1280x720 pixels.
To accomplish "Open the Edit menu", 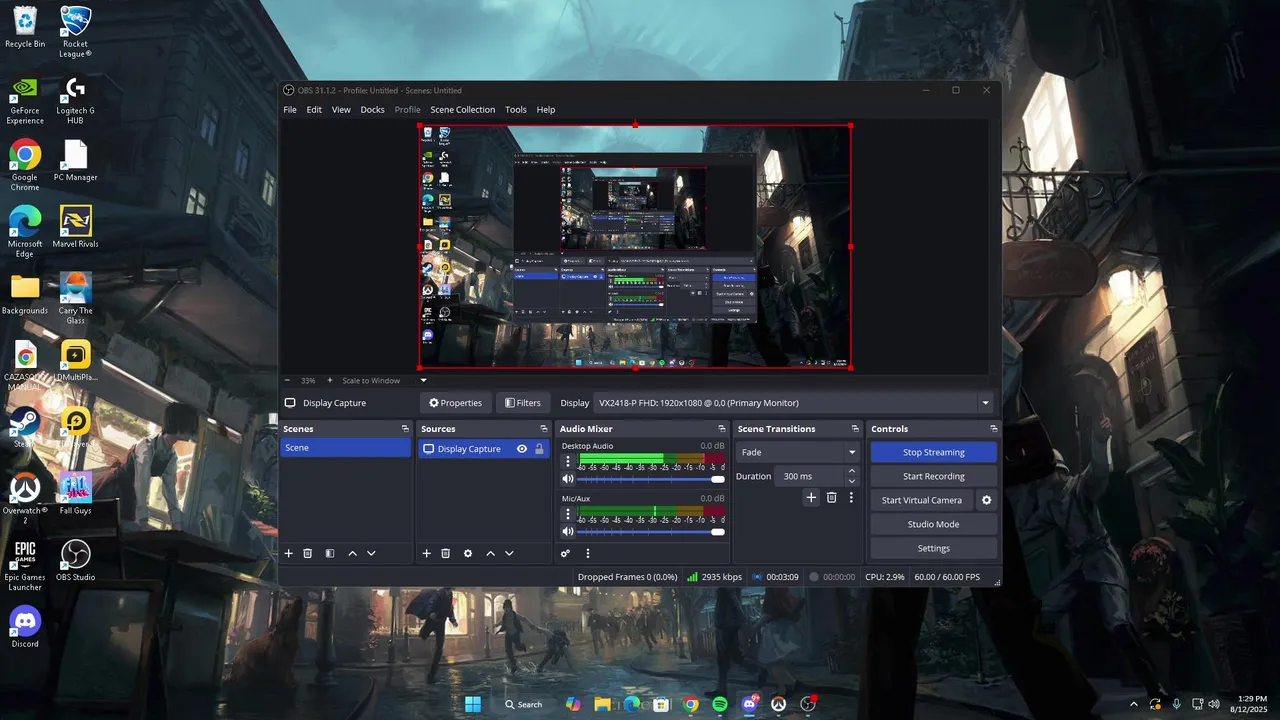I will coord(314,110).
